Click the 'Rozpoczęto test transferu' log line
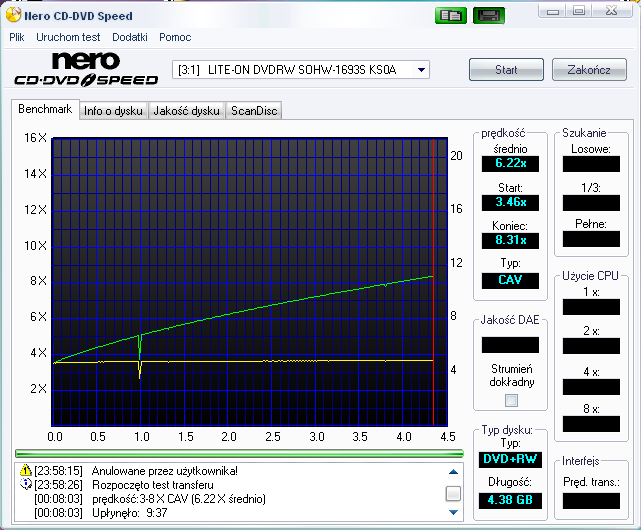641x530 pixels. pos(152,485)
